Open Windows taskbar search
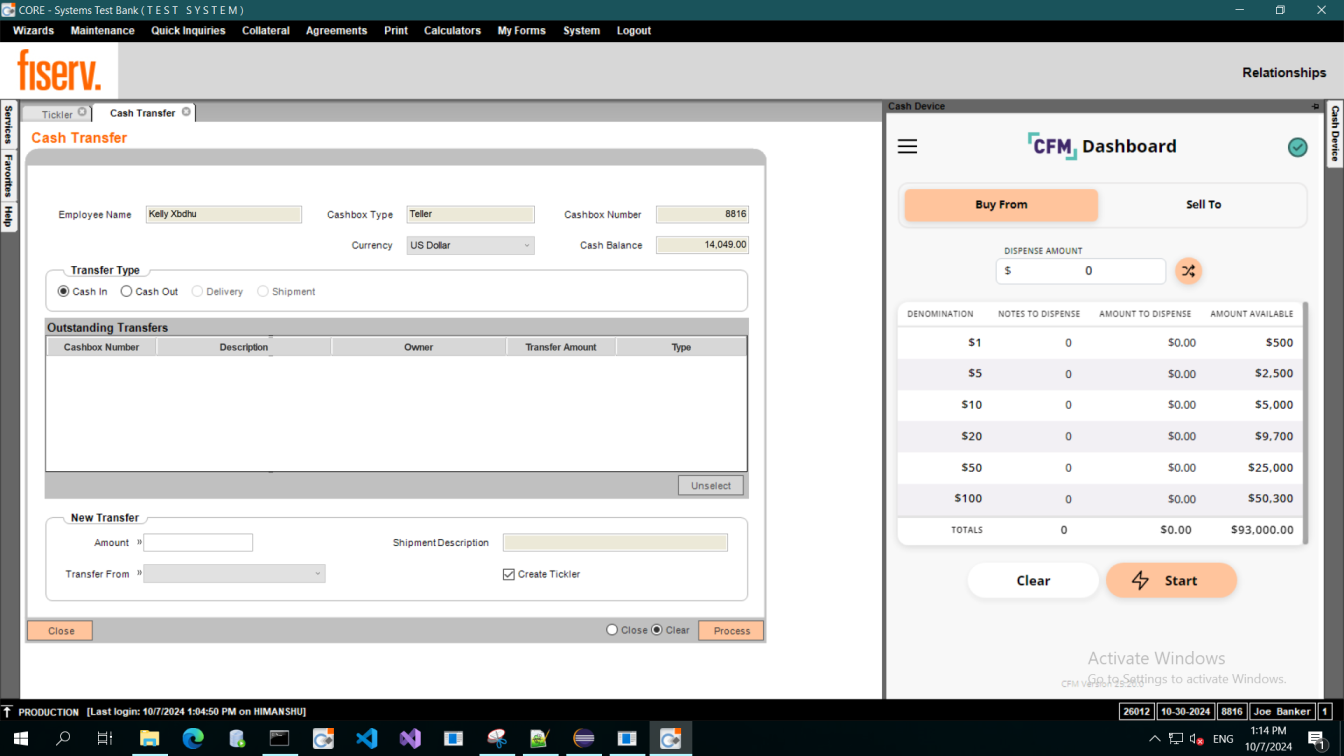Viewport: 1344px width, 756px height. click(63, 739)
